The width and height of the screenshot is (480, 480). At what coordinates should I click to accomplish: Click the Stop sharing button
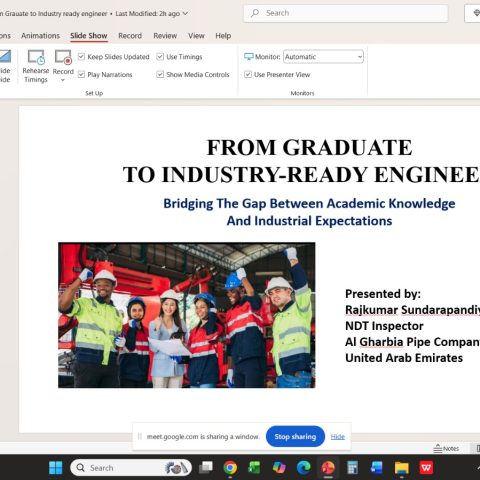tap(295, 436)
